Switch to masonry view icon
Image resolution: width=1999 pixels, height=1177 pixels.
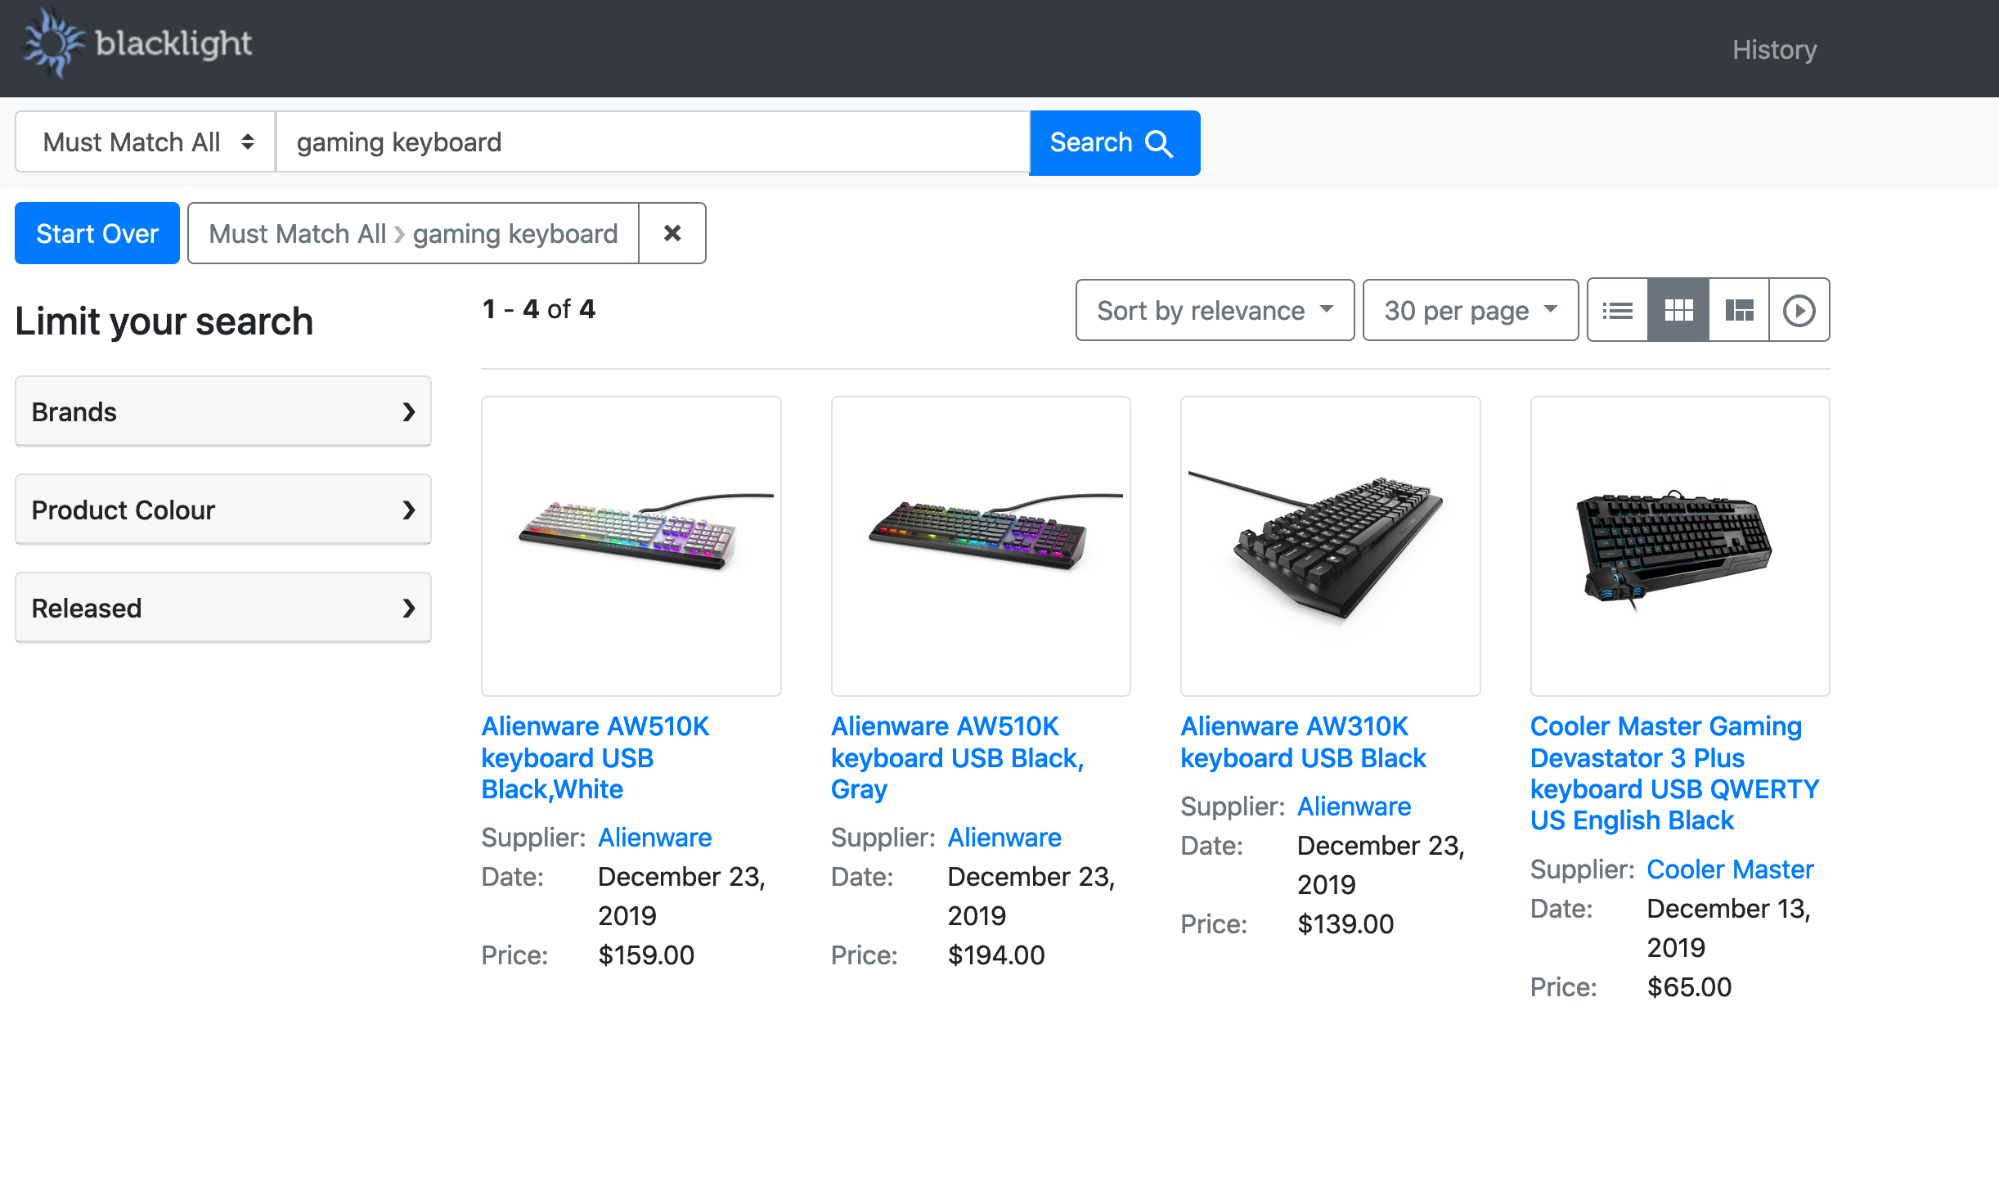pos(1739,311)
